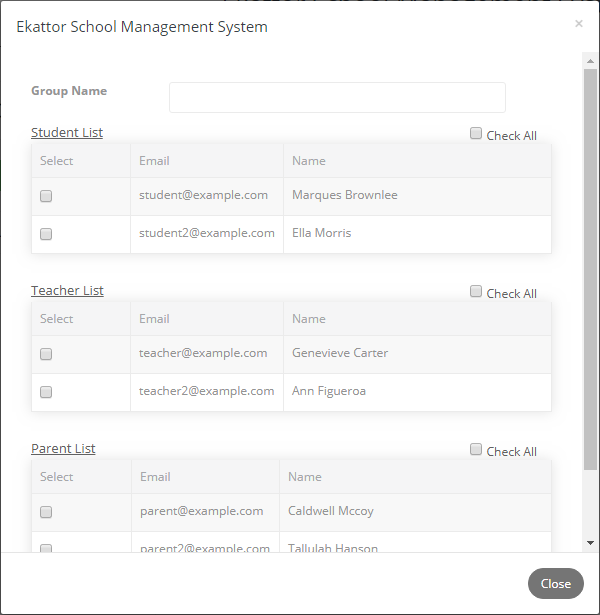The height and width of the screenshot is (615, 600).
Task: Click the Student List heading
Action: [x=67, y=133]
